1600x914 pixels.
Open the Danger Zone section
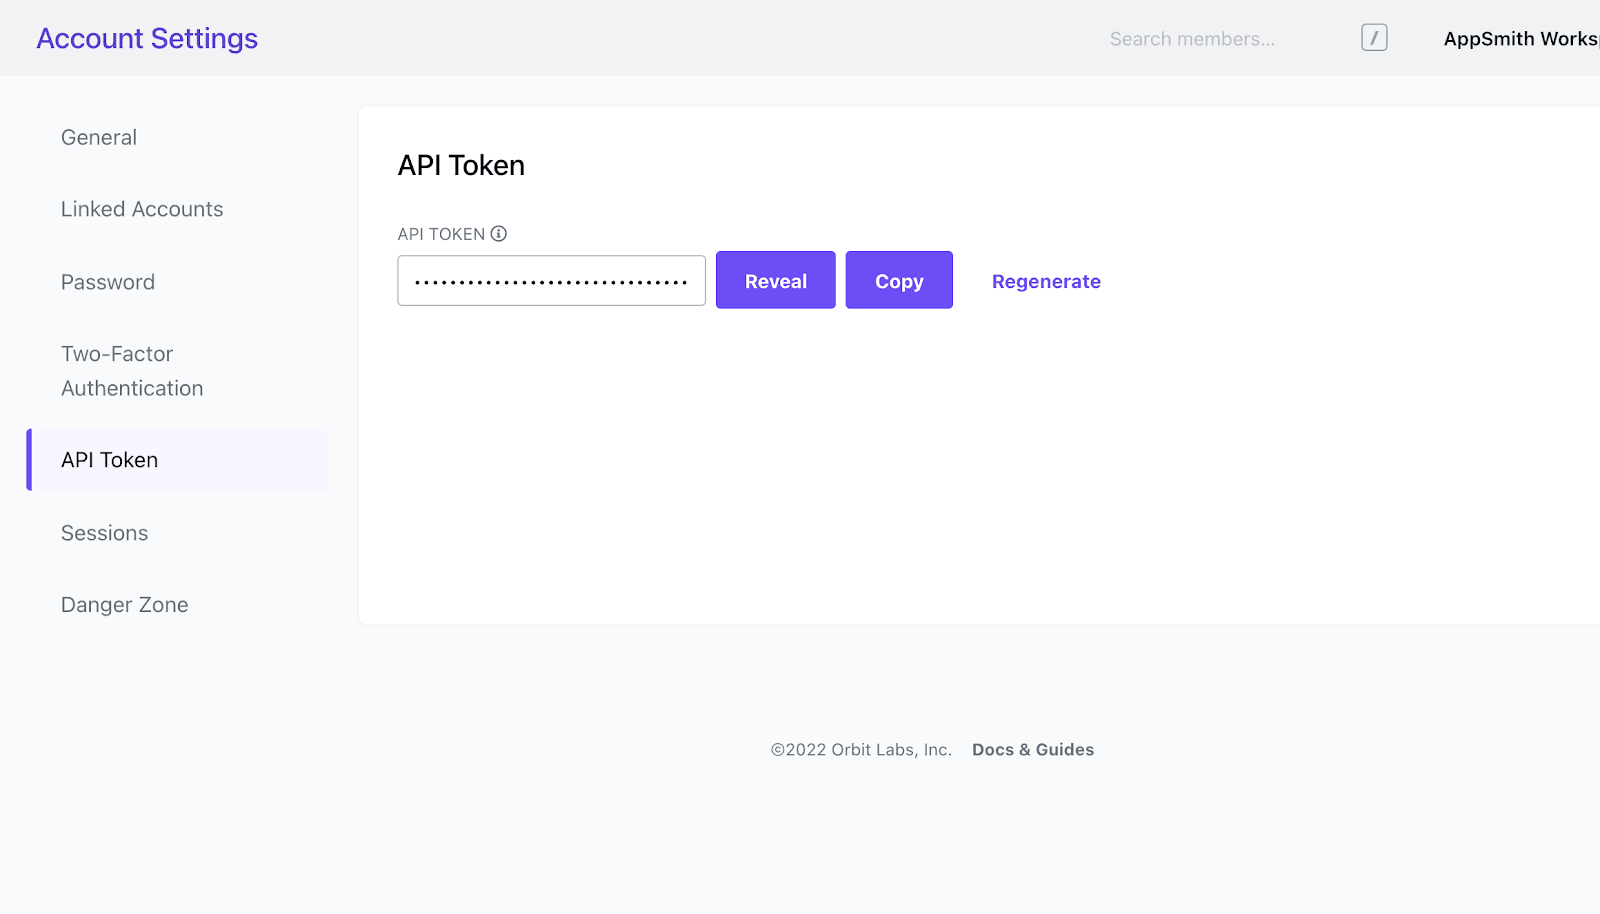coord(125,605)
